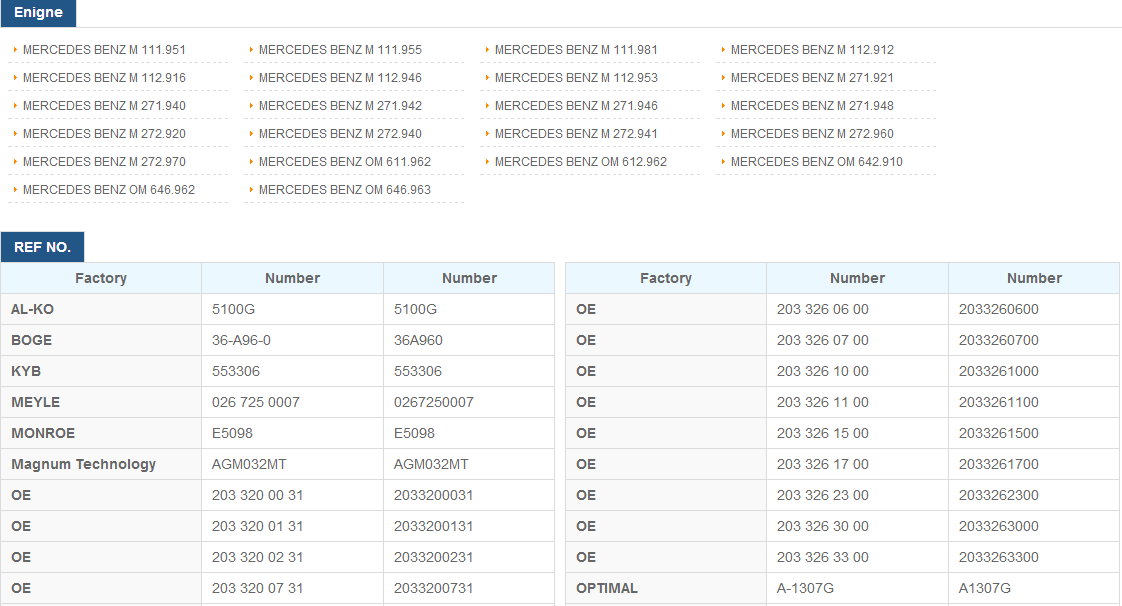Click the A1307G number cell
The height and width of the screenshot is (606, 1122).
pos(1034,588)
